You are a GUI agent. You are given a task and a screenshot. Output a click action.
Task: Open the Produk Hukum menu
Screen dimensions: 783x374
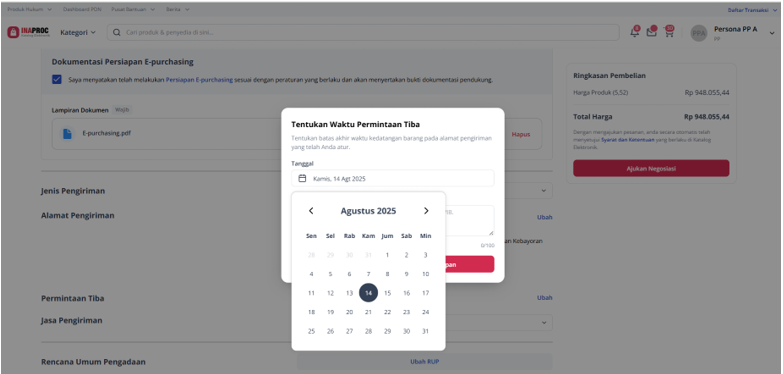(x=29, y=9)
